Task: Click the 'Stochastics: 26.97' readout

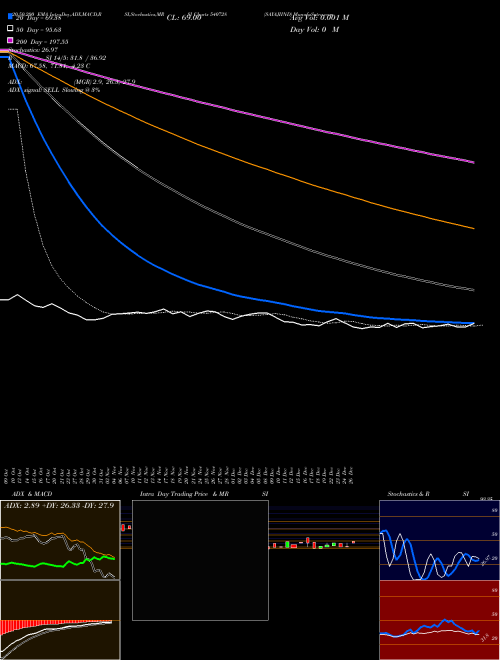Action: [x=33, y=50]
